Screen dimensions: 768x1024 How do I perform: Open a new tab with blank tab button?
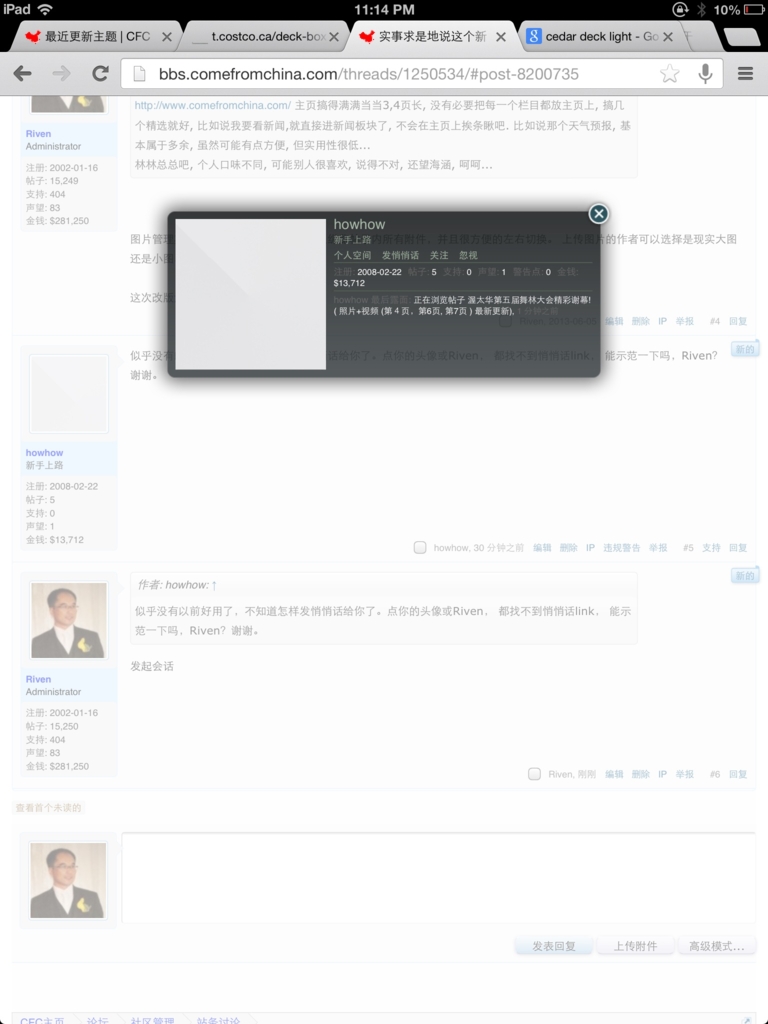pyautogui.click(x=740, y=37)
